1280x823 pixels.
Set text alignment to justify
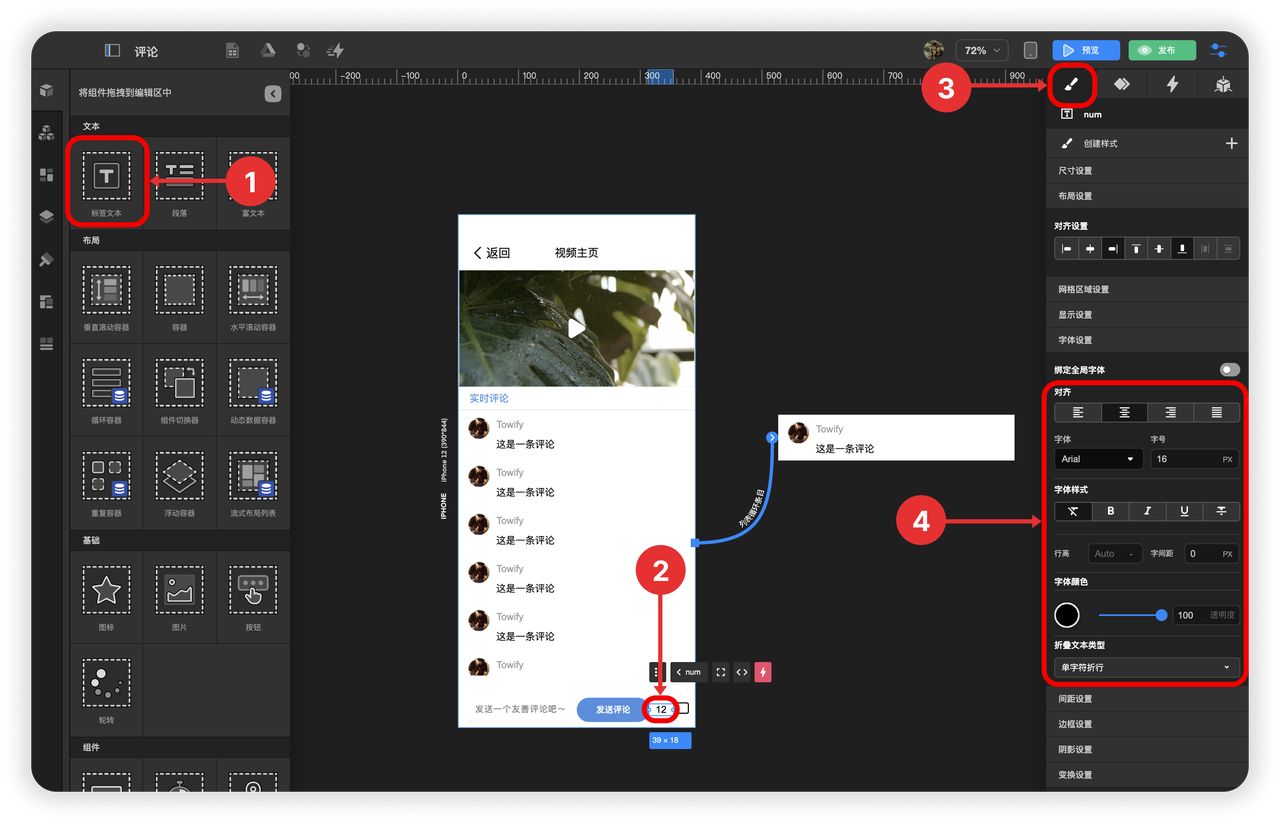(x=1216, y=412)
